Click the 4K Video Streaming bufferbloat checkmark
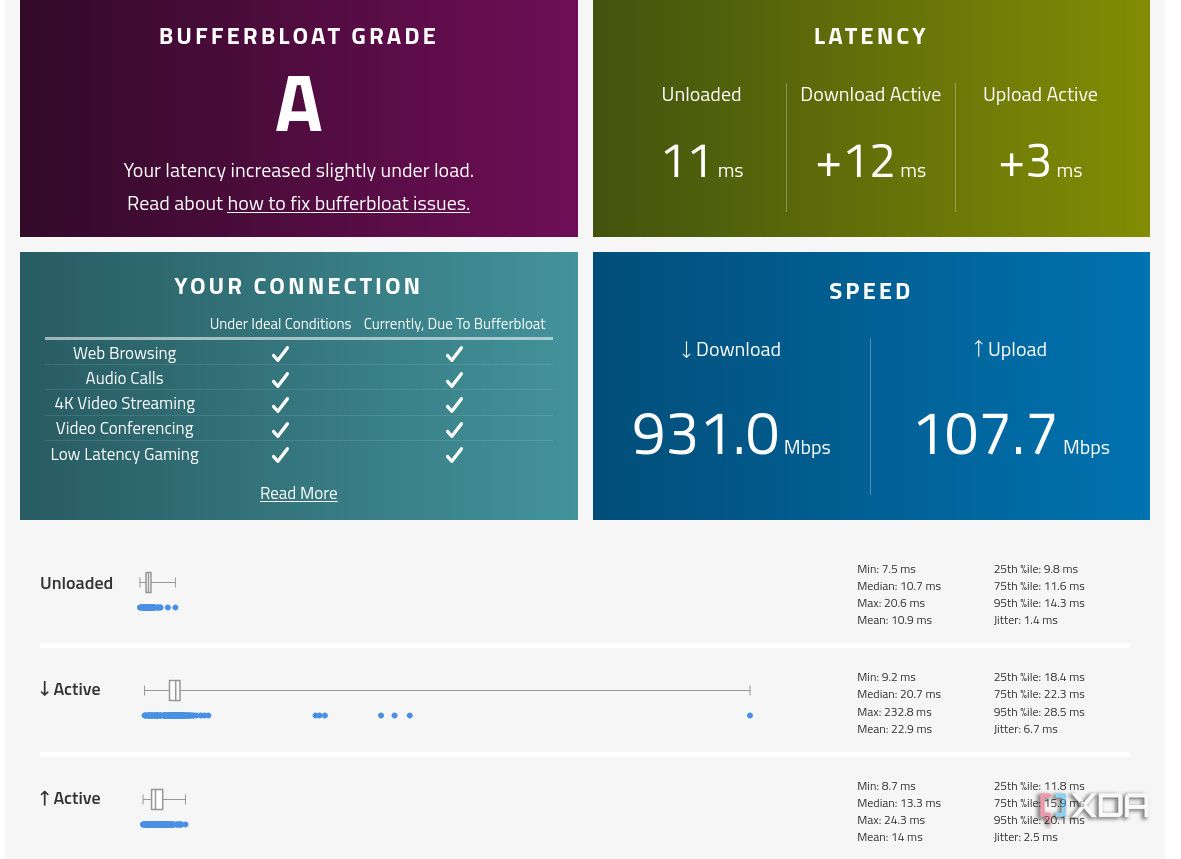 454,405
